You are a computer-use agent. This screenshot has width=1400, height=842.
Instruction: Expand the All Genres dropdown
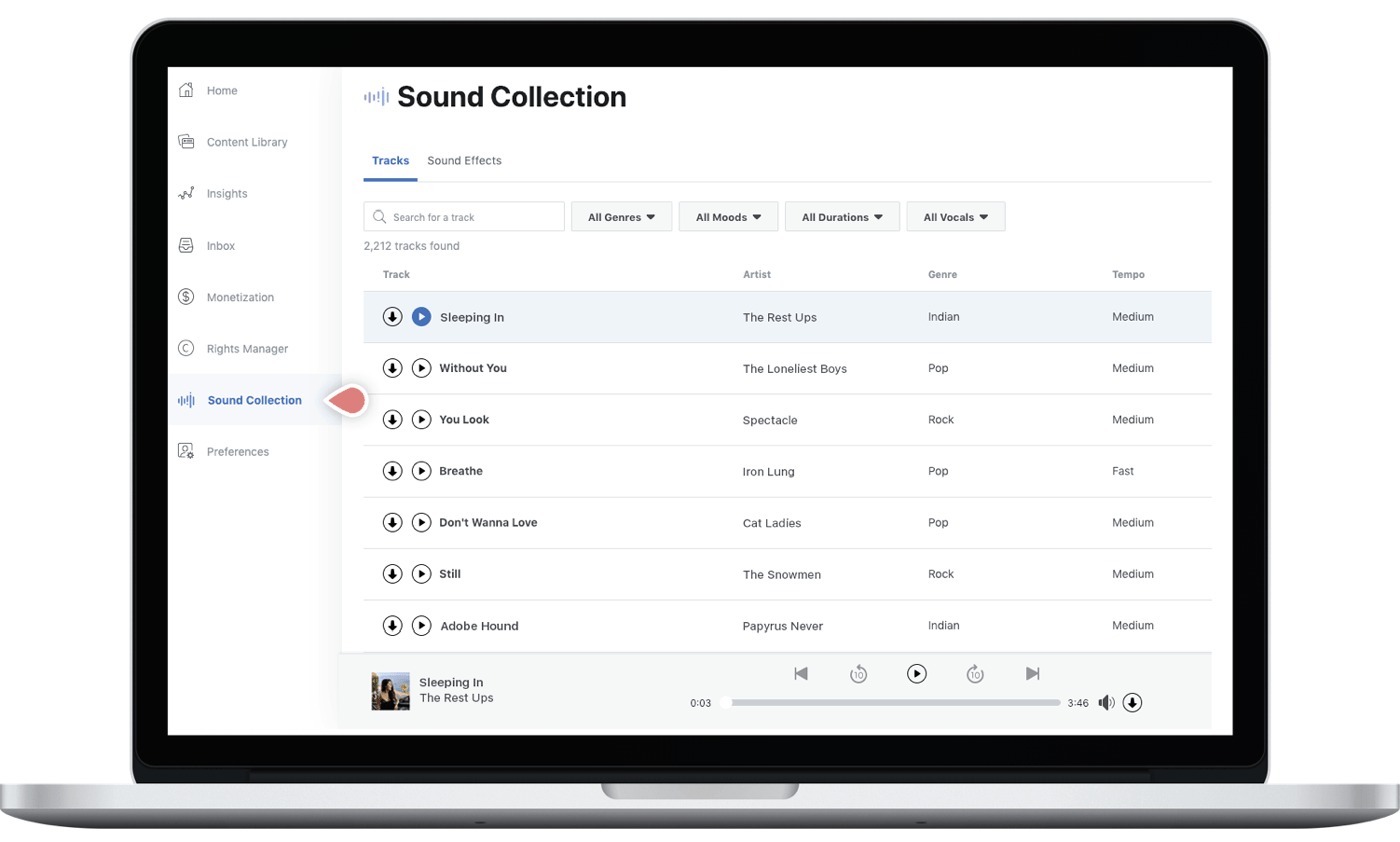coord(621,217)
